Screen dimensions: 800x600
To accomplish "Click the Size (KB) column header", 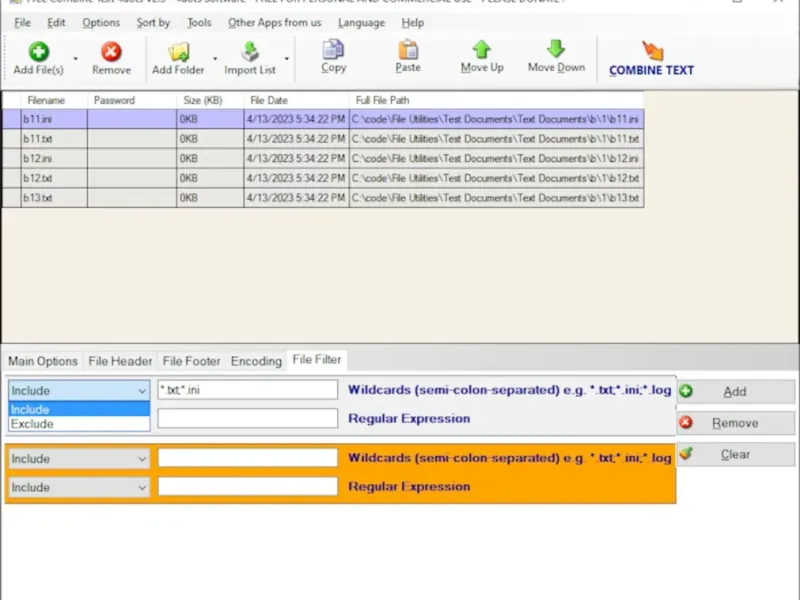I will 210,101.
